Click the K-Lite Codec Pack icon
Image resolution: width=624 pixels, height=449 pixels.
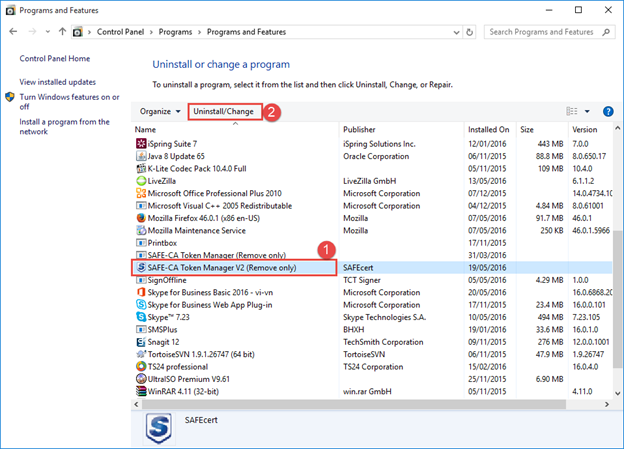point(141,168)
